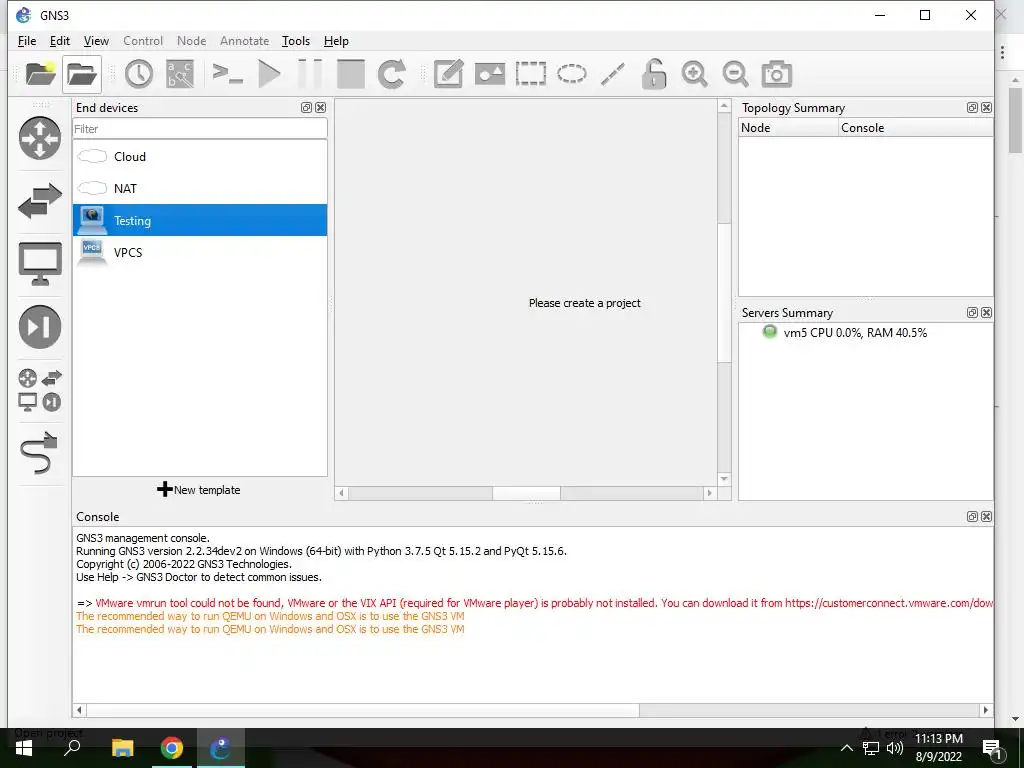The height and width of the screenshot is (768, 1024).
Task: Click the Zoom out magnifier icon
Action: 735,74
